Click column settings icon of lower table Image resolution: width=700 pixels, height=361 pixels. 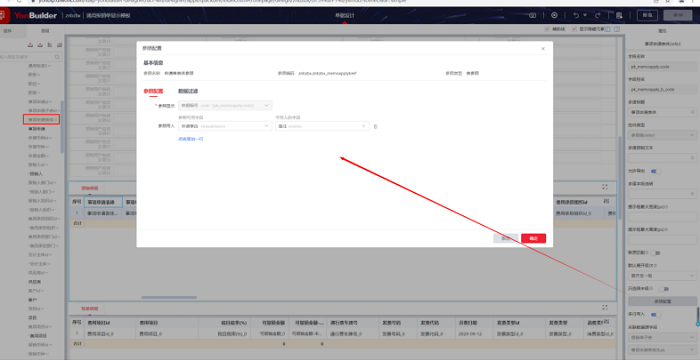pos(607,322)
